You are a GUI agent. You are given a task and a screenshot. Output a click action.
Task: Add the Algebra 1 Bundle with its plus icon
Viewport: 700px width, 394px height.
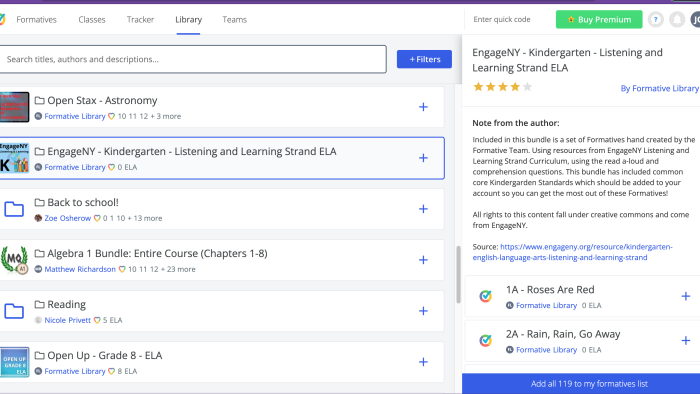point(423,260)
